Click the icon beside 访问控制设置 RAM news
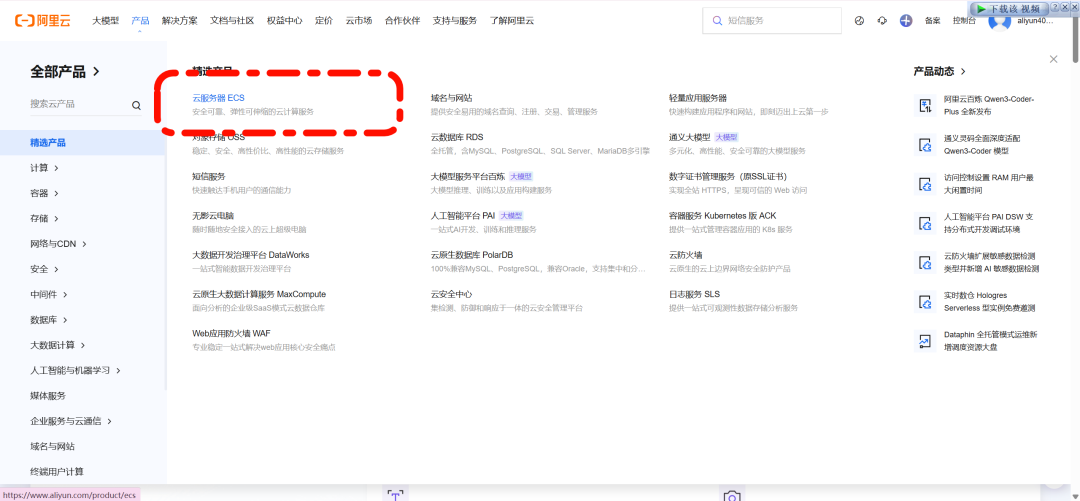This screenshot has height=501, width=1080. [x=923, y=184]
